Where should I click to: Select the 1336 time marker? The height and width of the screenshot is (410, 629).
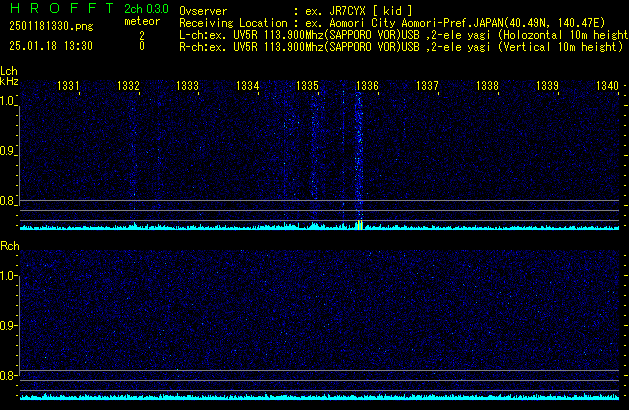pyautogui.click(x=367, y=86)
